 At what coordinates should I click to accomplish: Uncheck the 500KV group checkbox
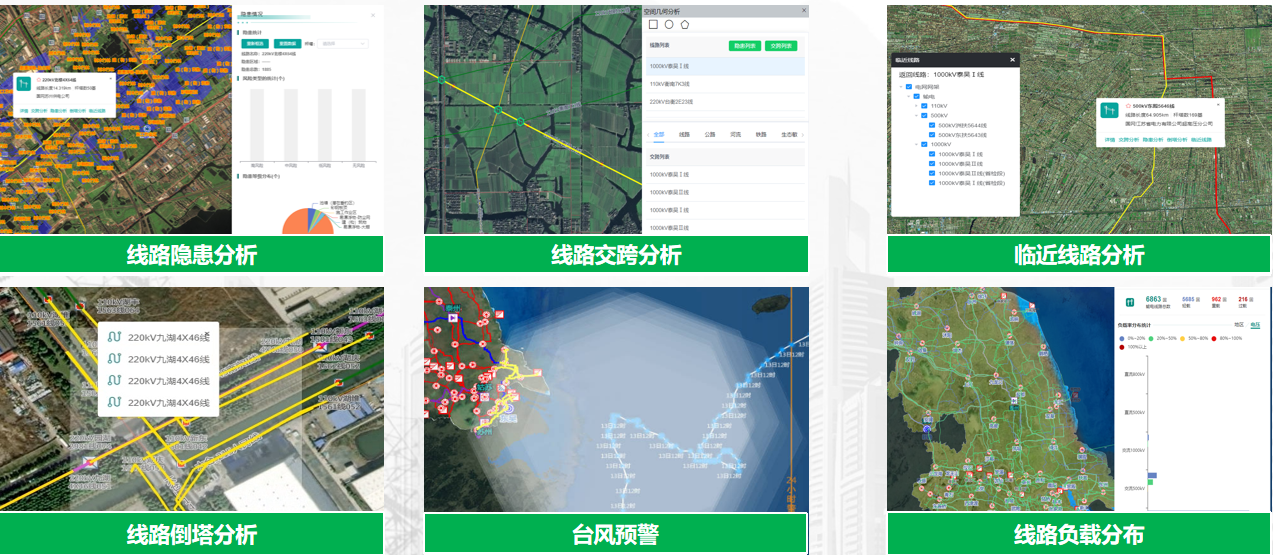tap(924, 116)
